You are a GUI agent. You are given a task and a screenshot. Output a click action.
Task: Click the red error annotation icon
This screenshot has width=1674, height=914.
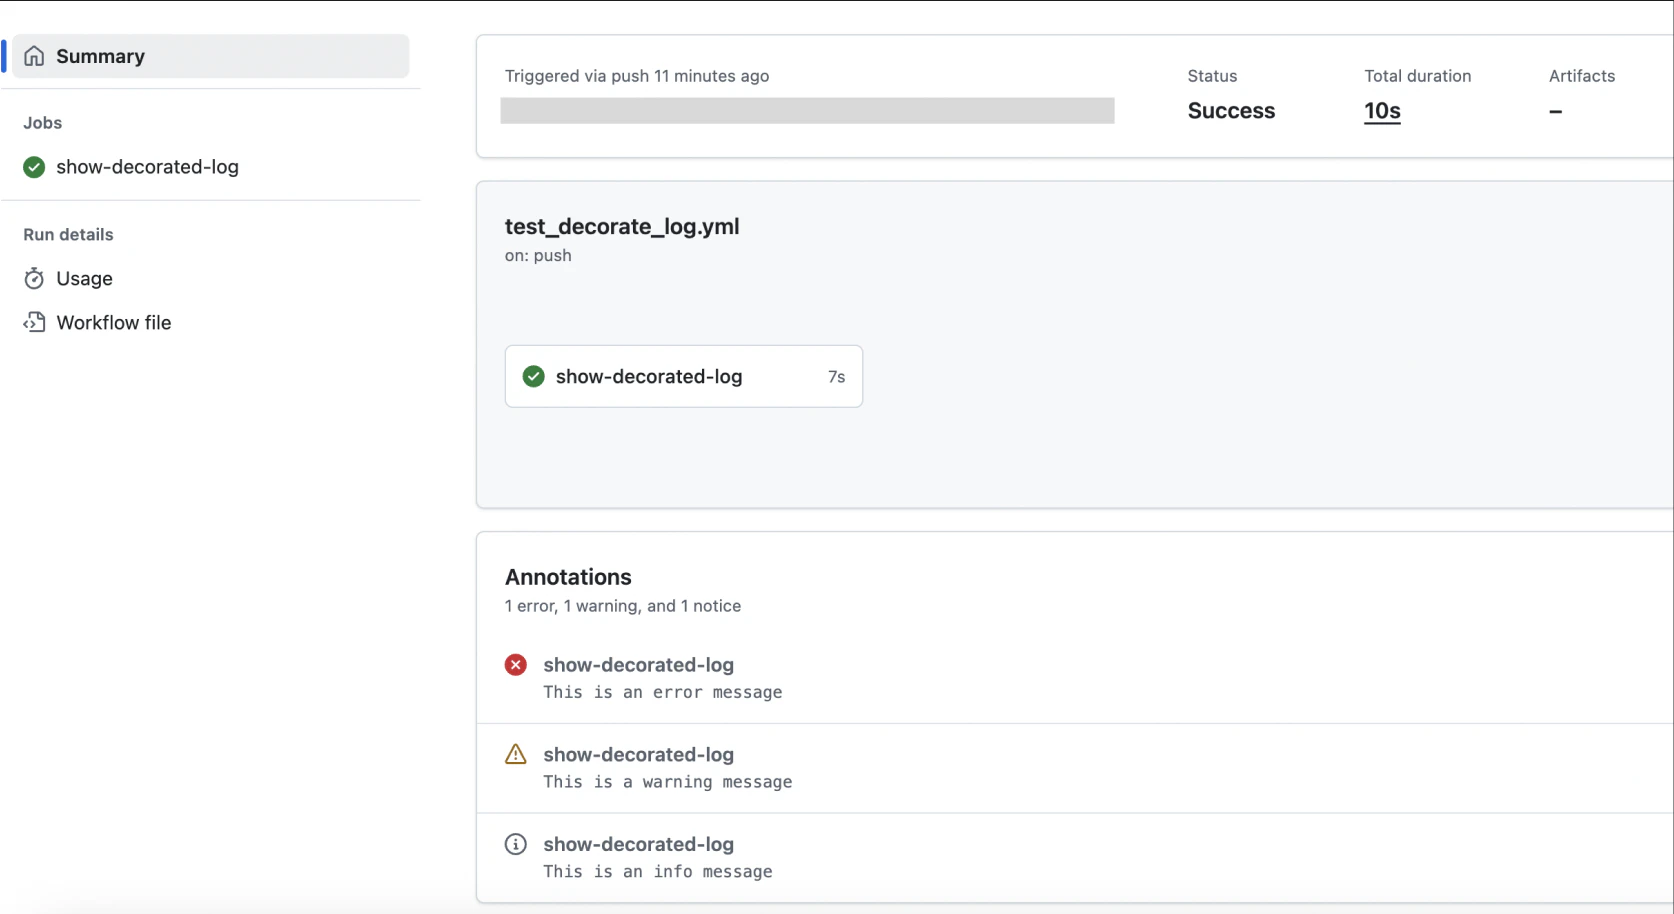click(x=516, y=665)
